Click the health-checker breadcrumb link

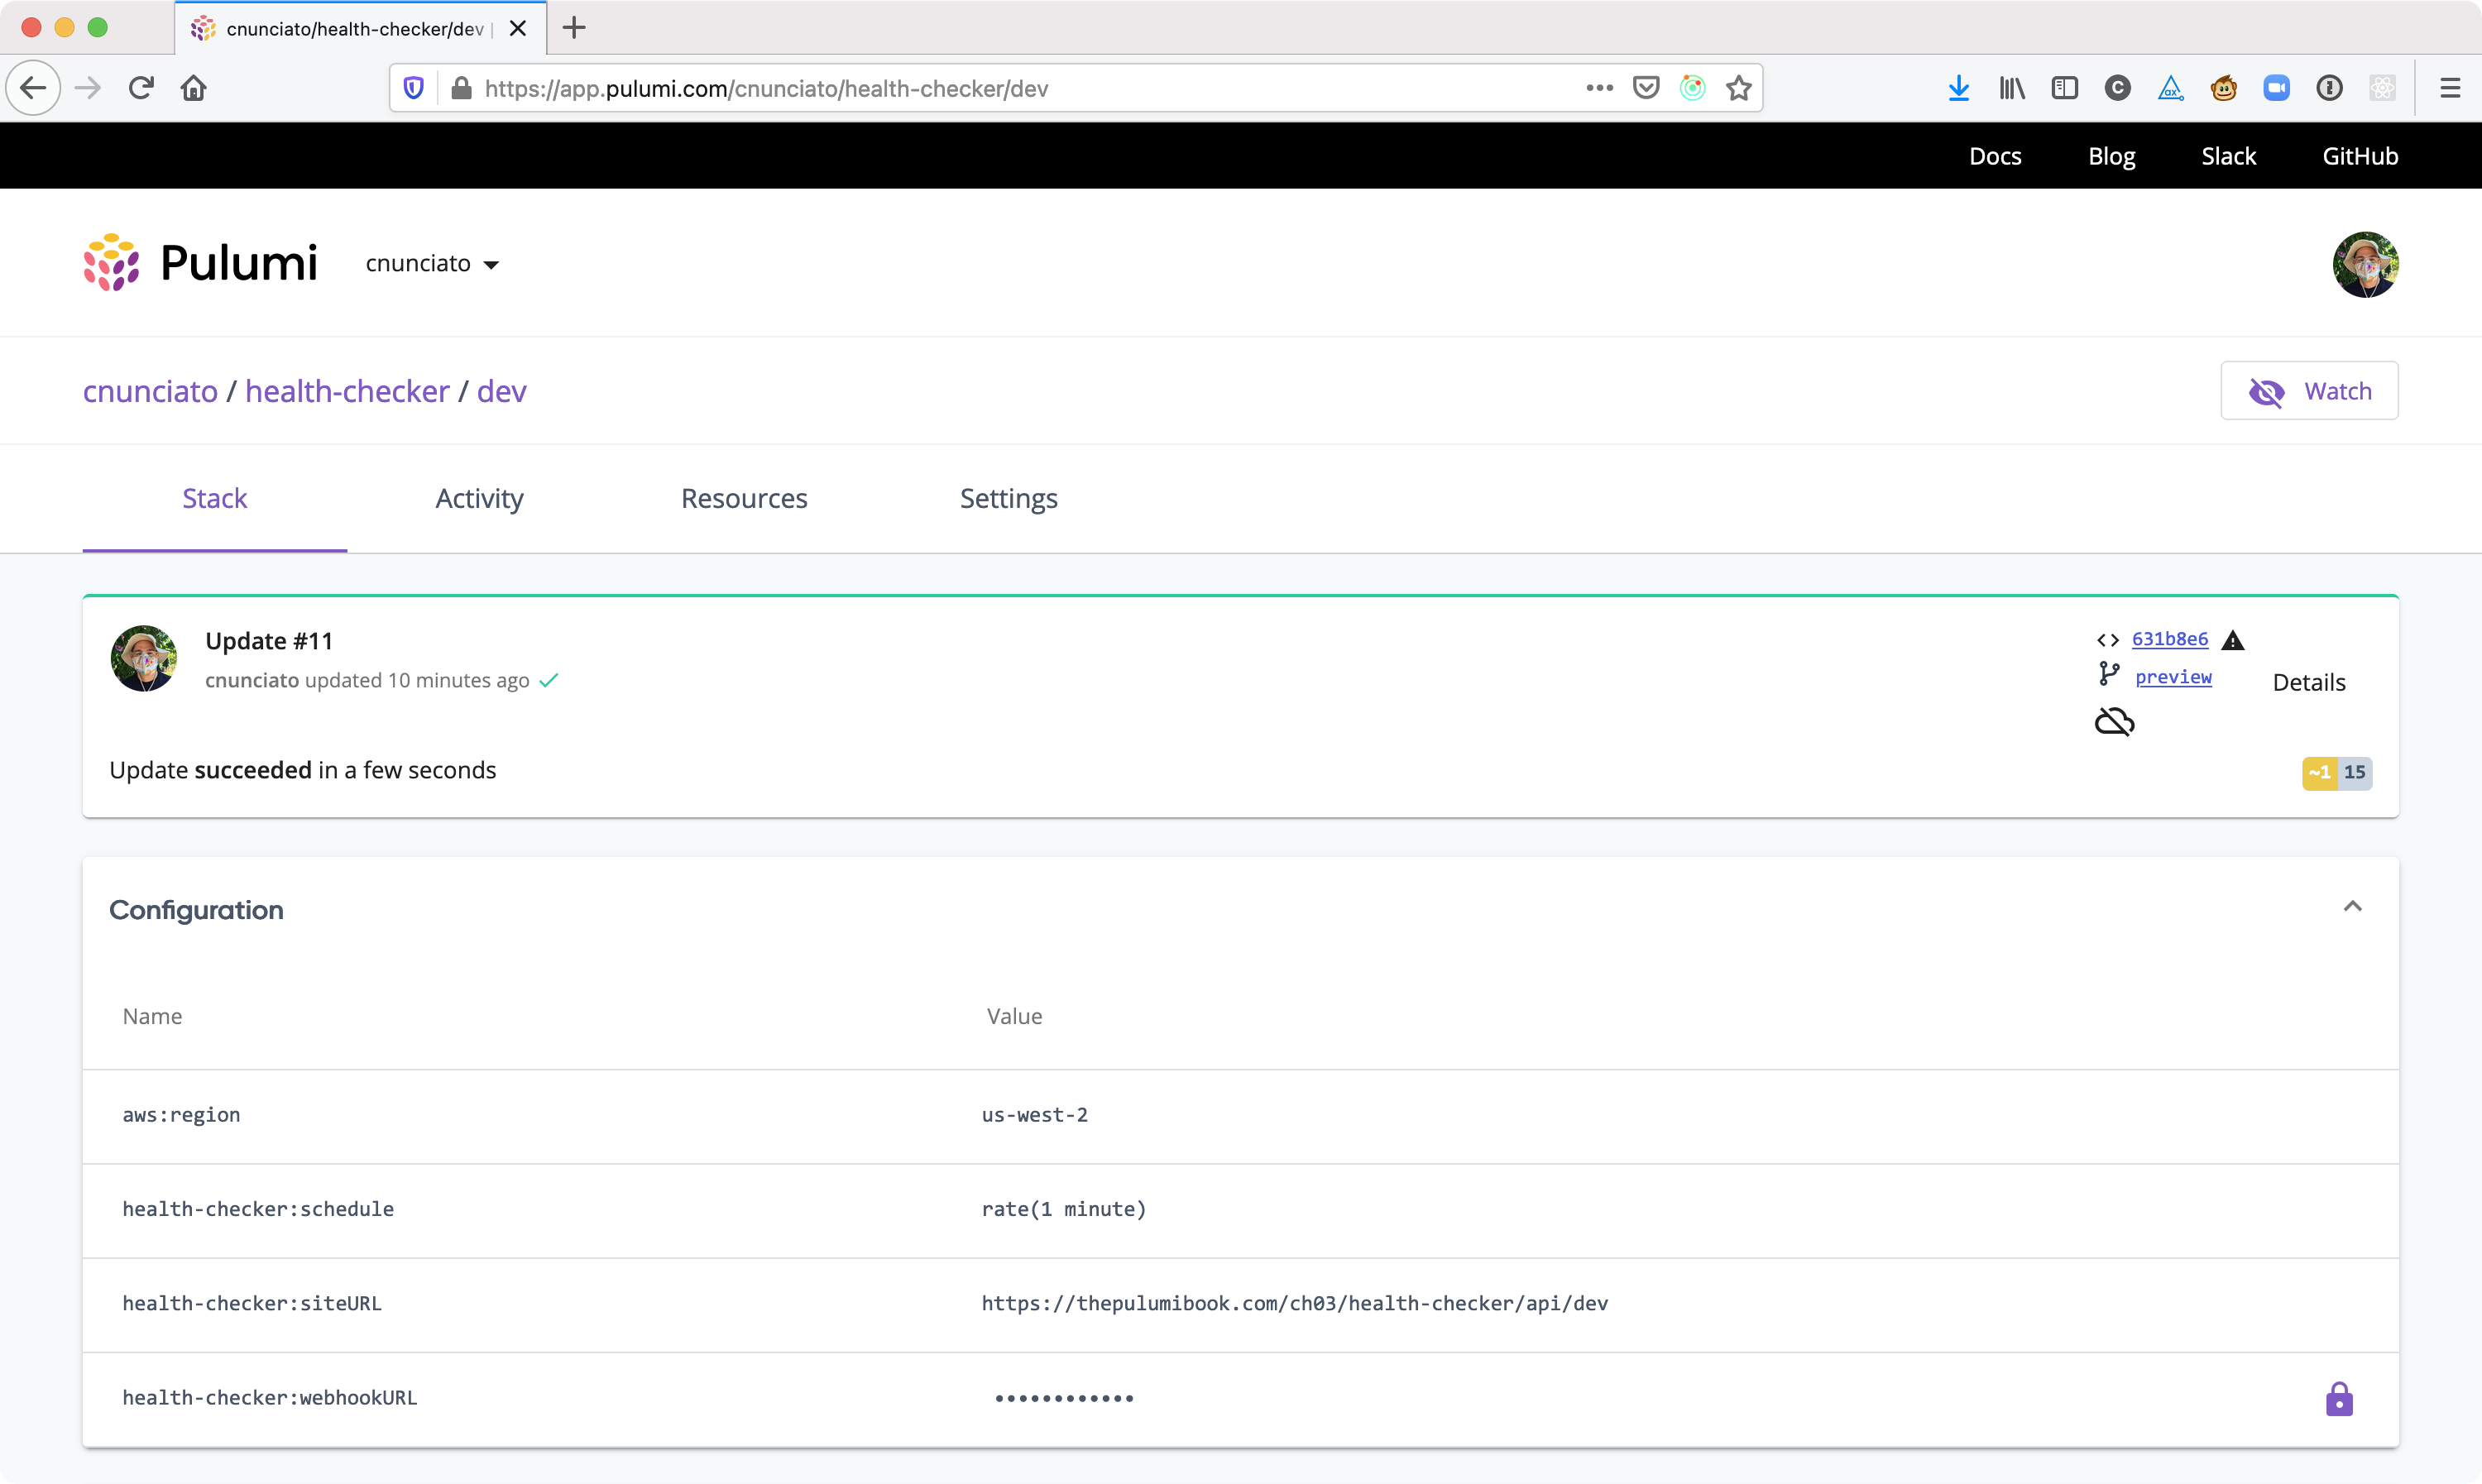[x=347, y=391]
